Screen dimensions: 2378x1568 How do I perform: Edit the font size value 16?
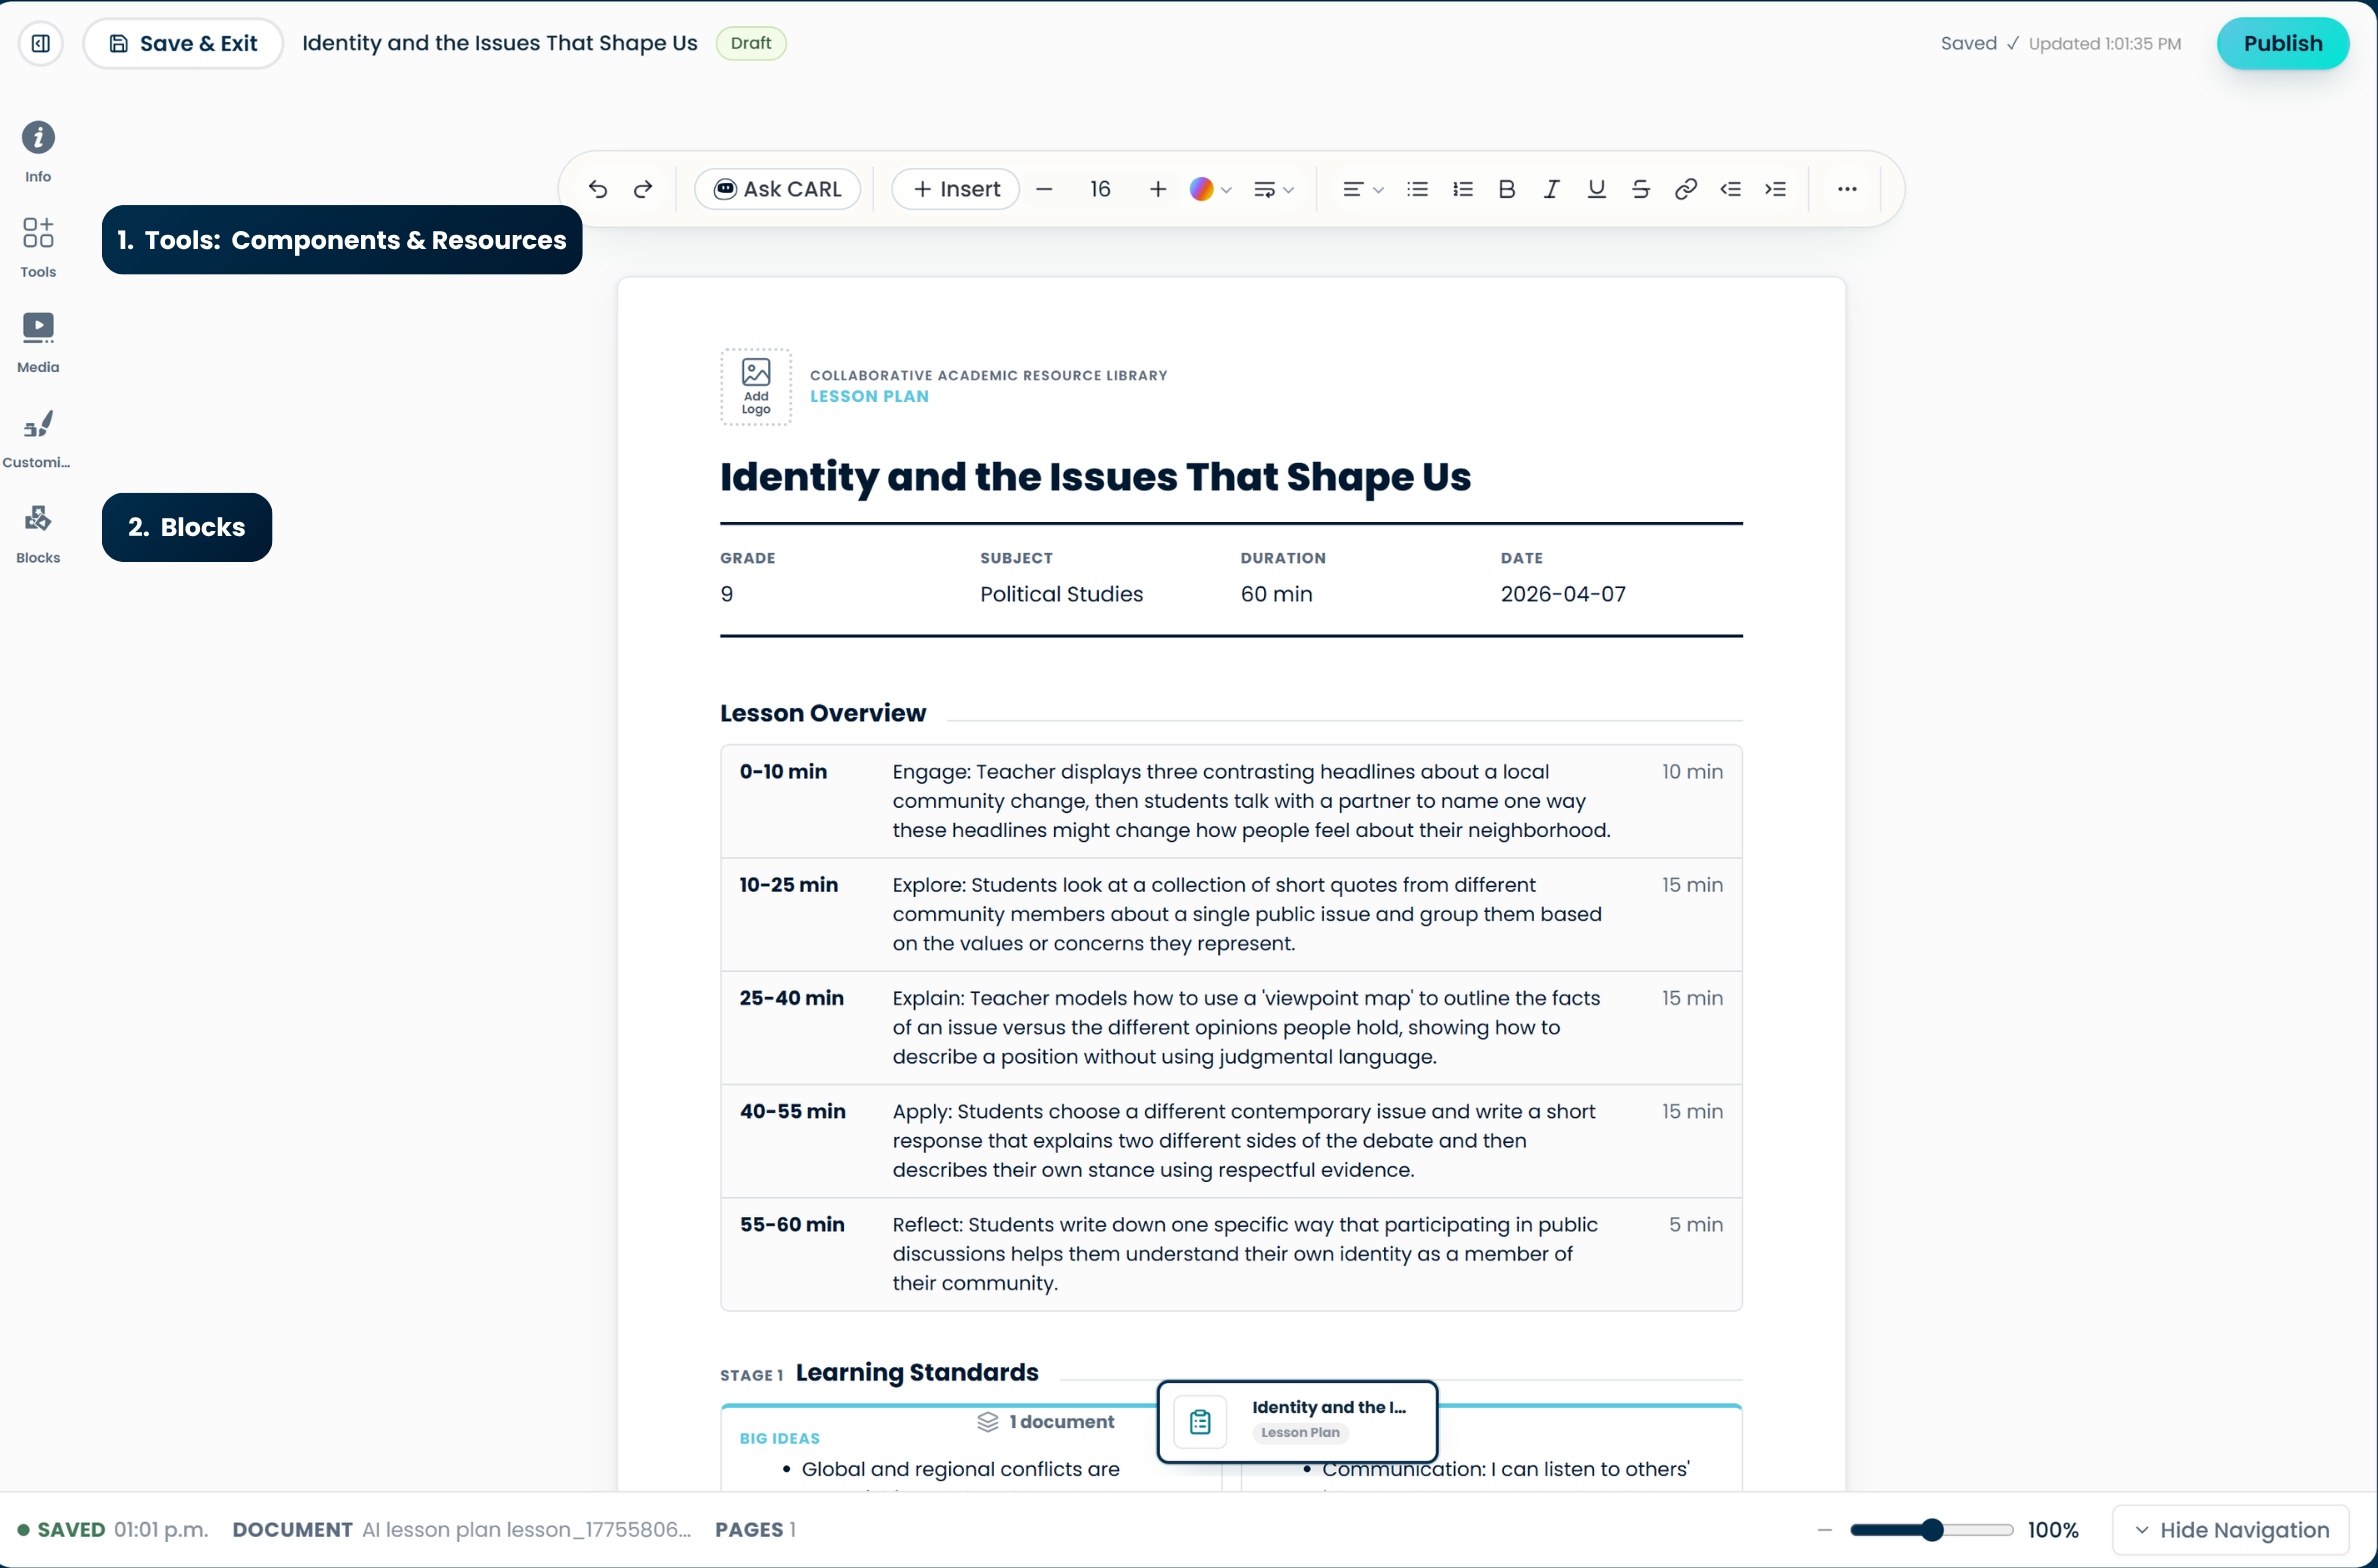pyautogui.click(x=1100, y=189)
